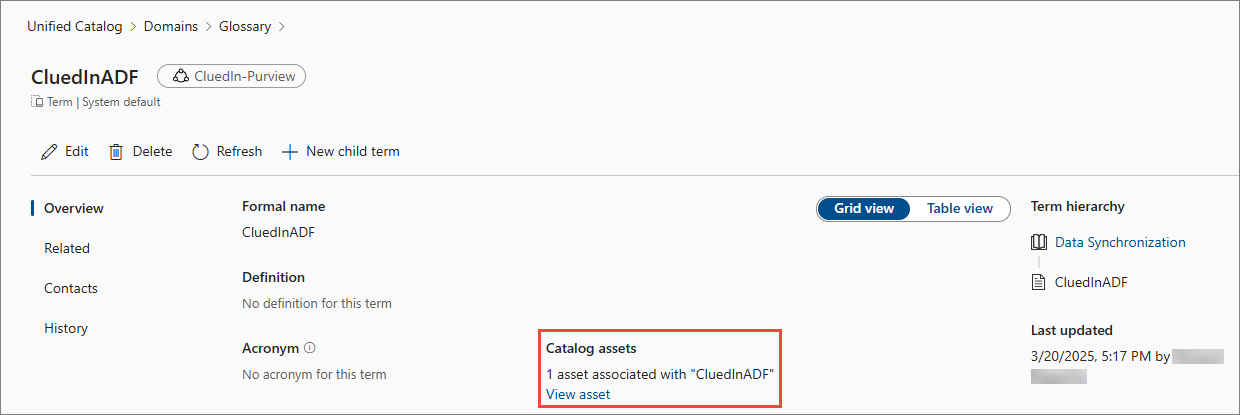Expand the chevron after Unified Catalog
Viewport: 1240px width, 415px height.
[132, 27]
